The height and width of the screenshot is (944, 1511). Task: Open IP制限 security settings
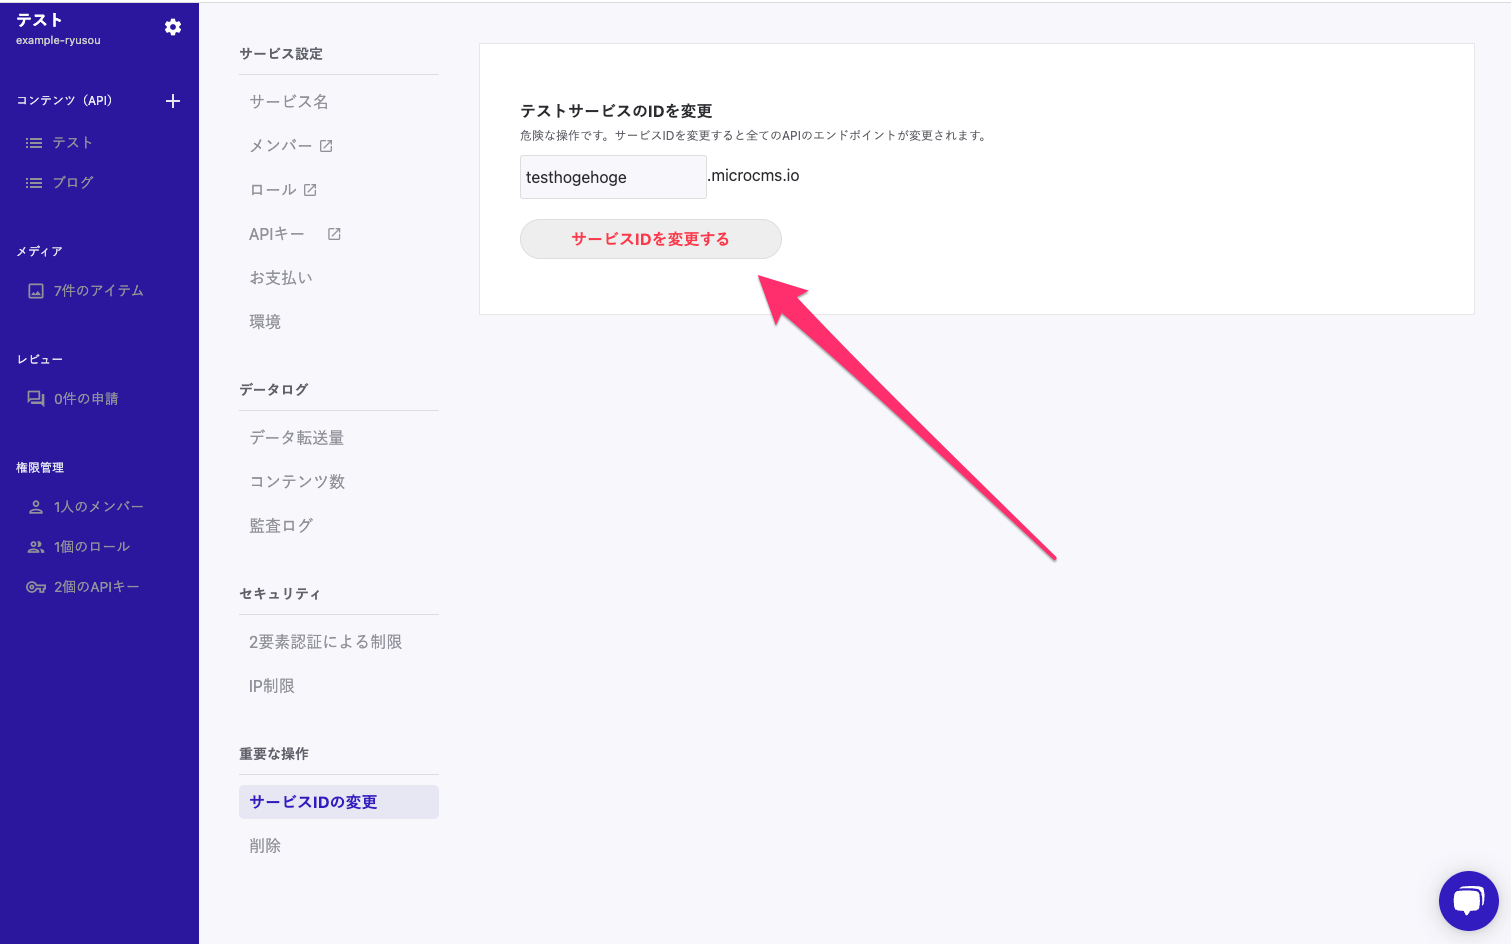coord(272,686)
